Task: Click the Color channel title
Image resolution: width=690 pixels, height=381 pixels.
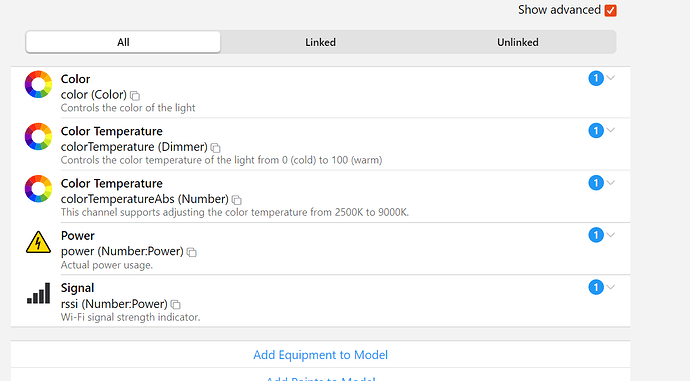Action: pos(75,79)
